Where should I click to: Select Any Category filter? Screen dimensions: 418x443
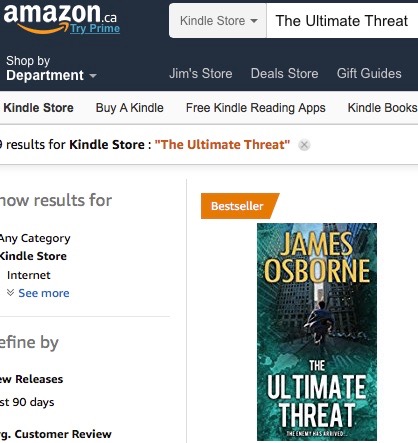point(35,238)
